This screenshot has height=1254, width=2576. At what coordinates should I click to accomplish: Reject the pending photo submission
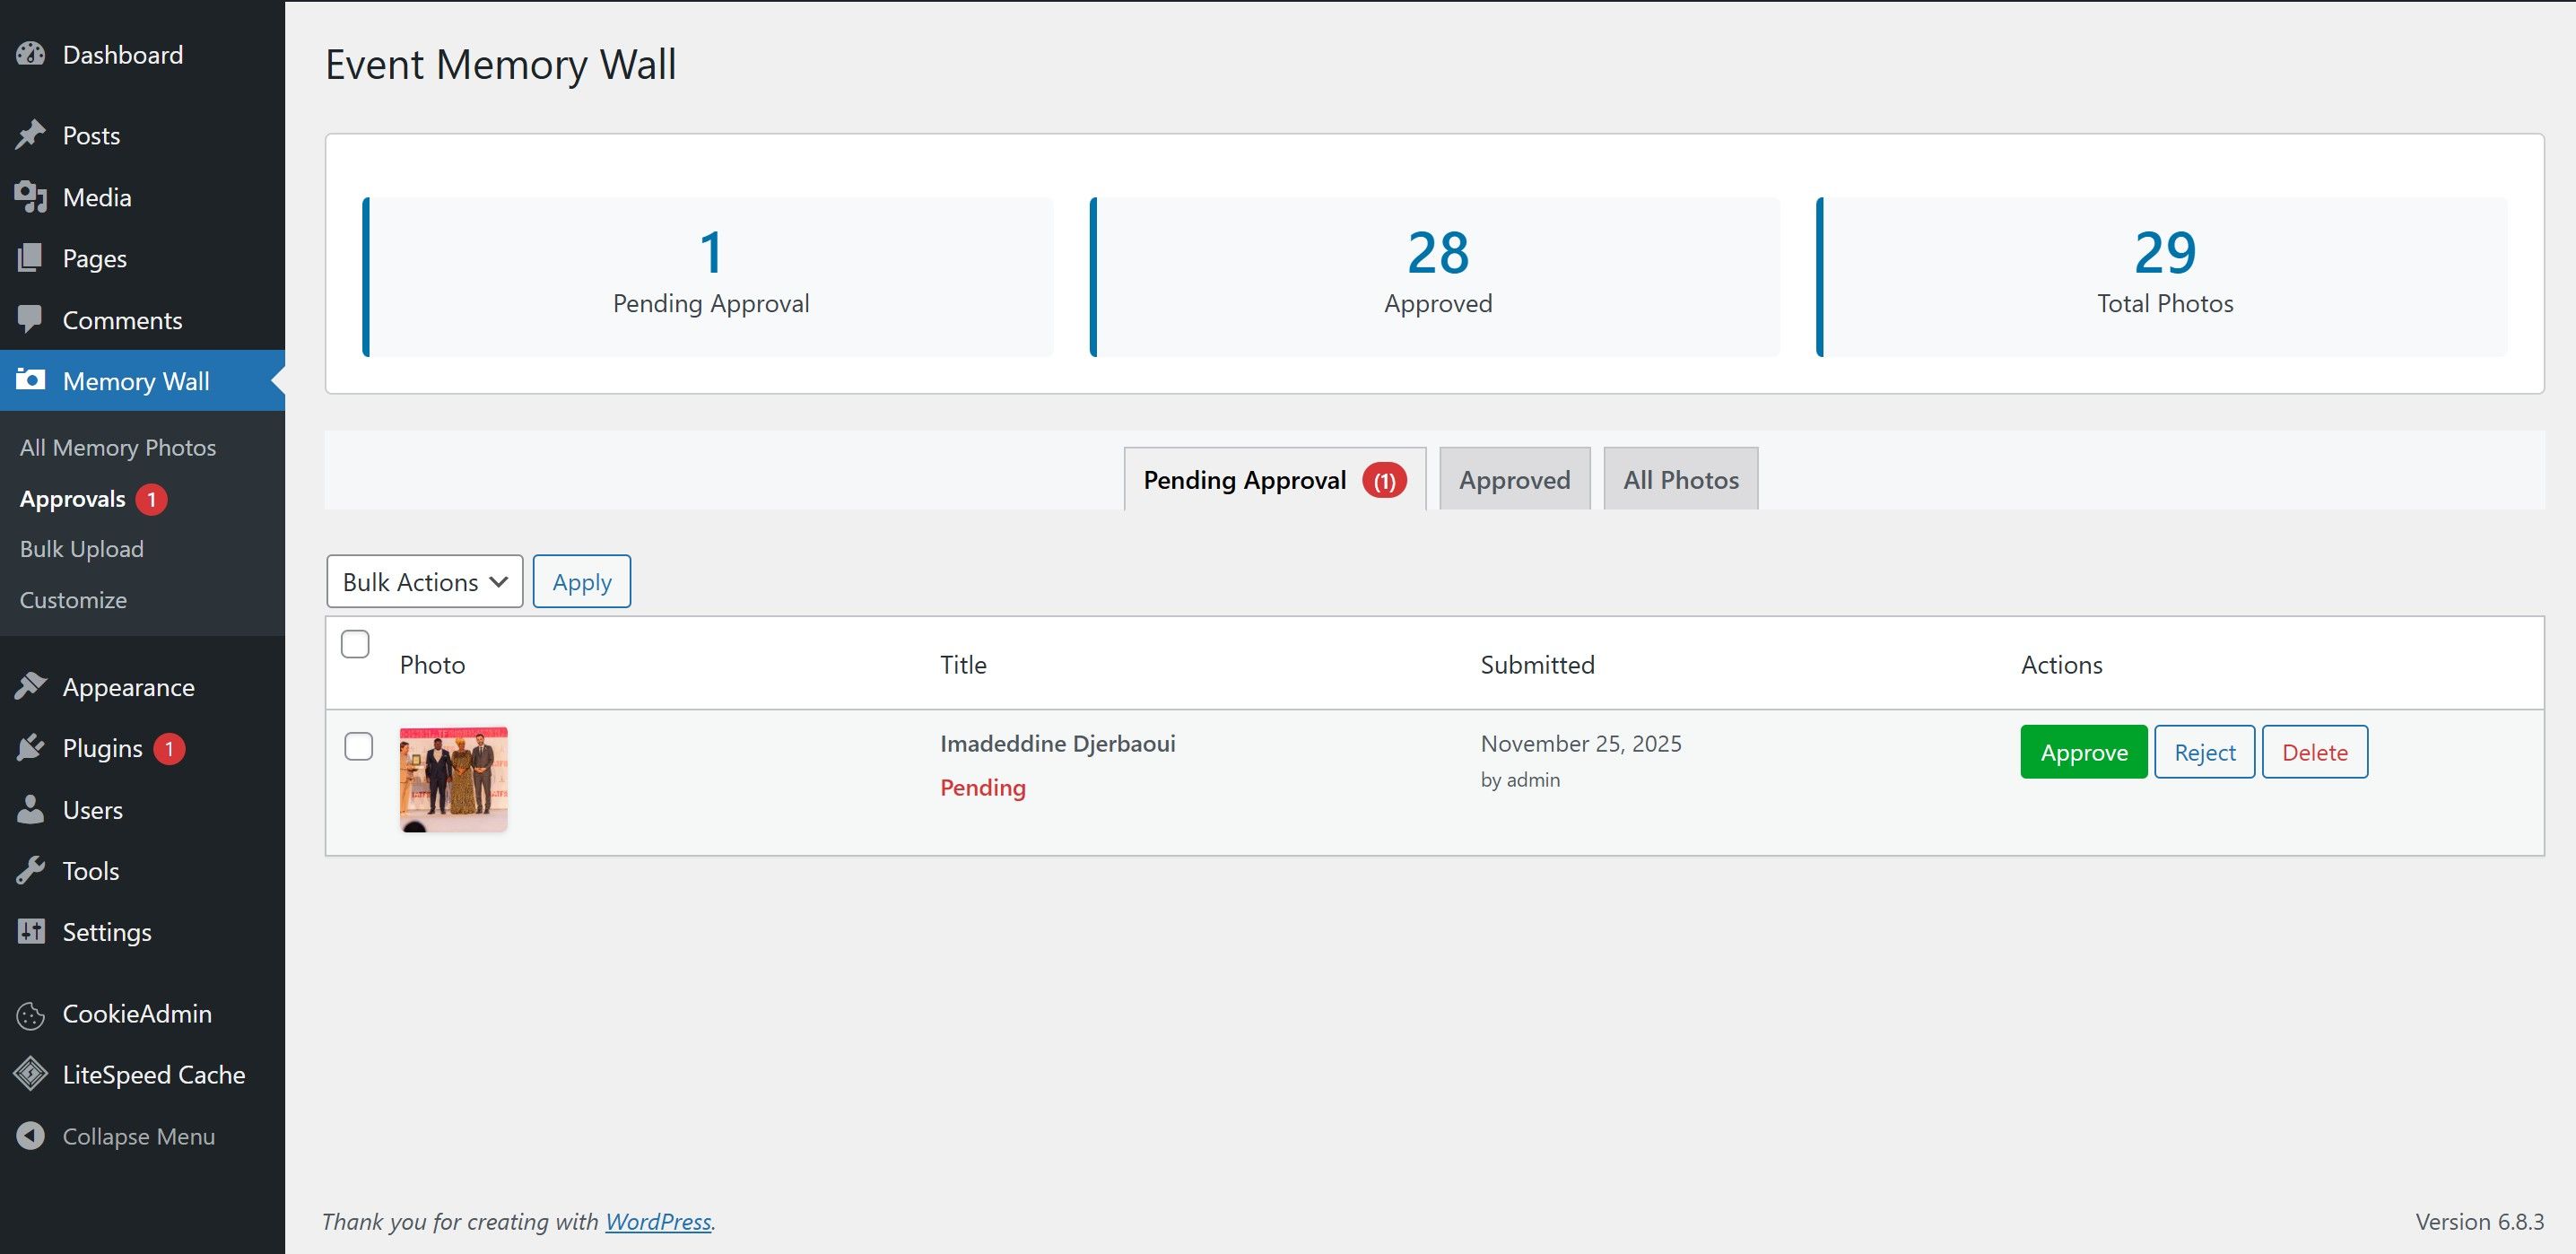(2204, 752)
